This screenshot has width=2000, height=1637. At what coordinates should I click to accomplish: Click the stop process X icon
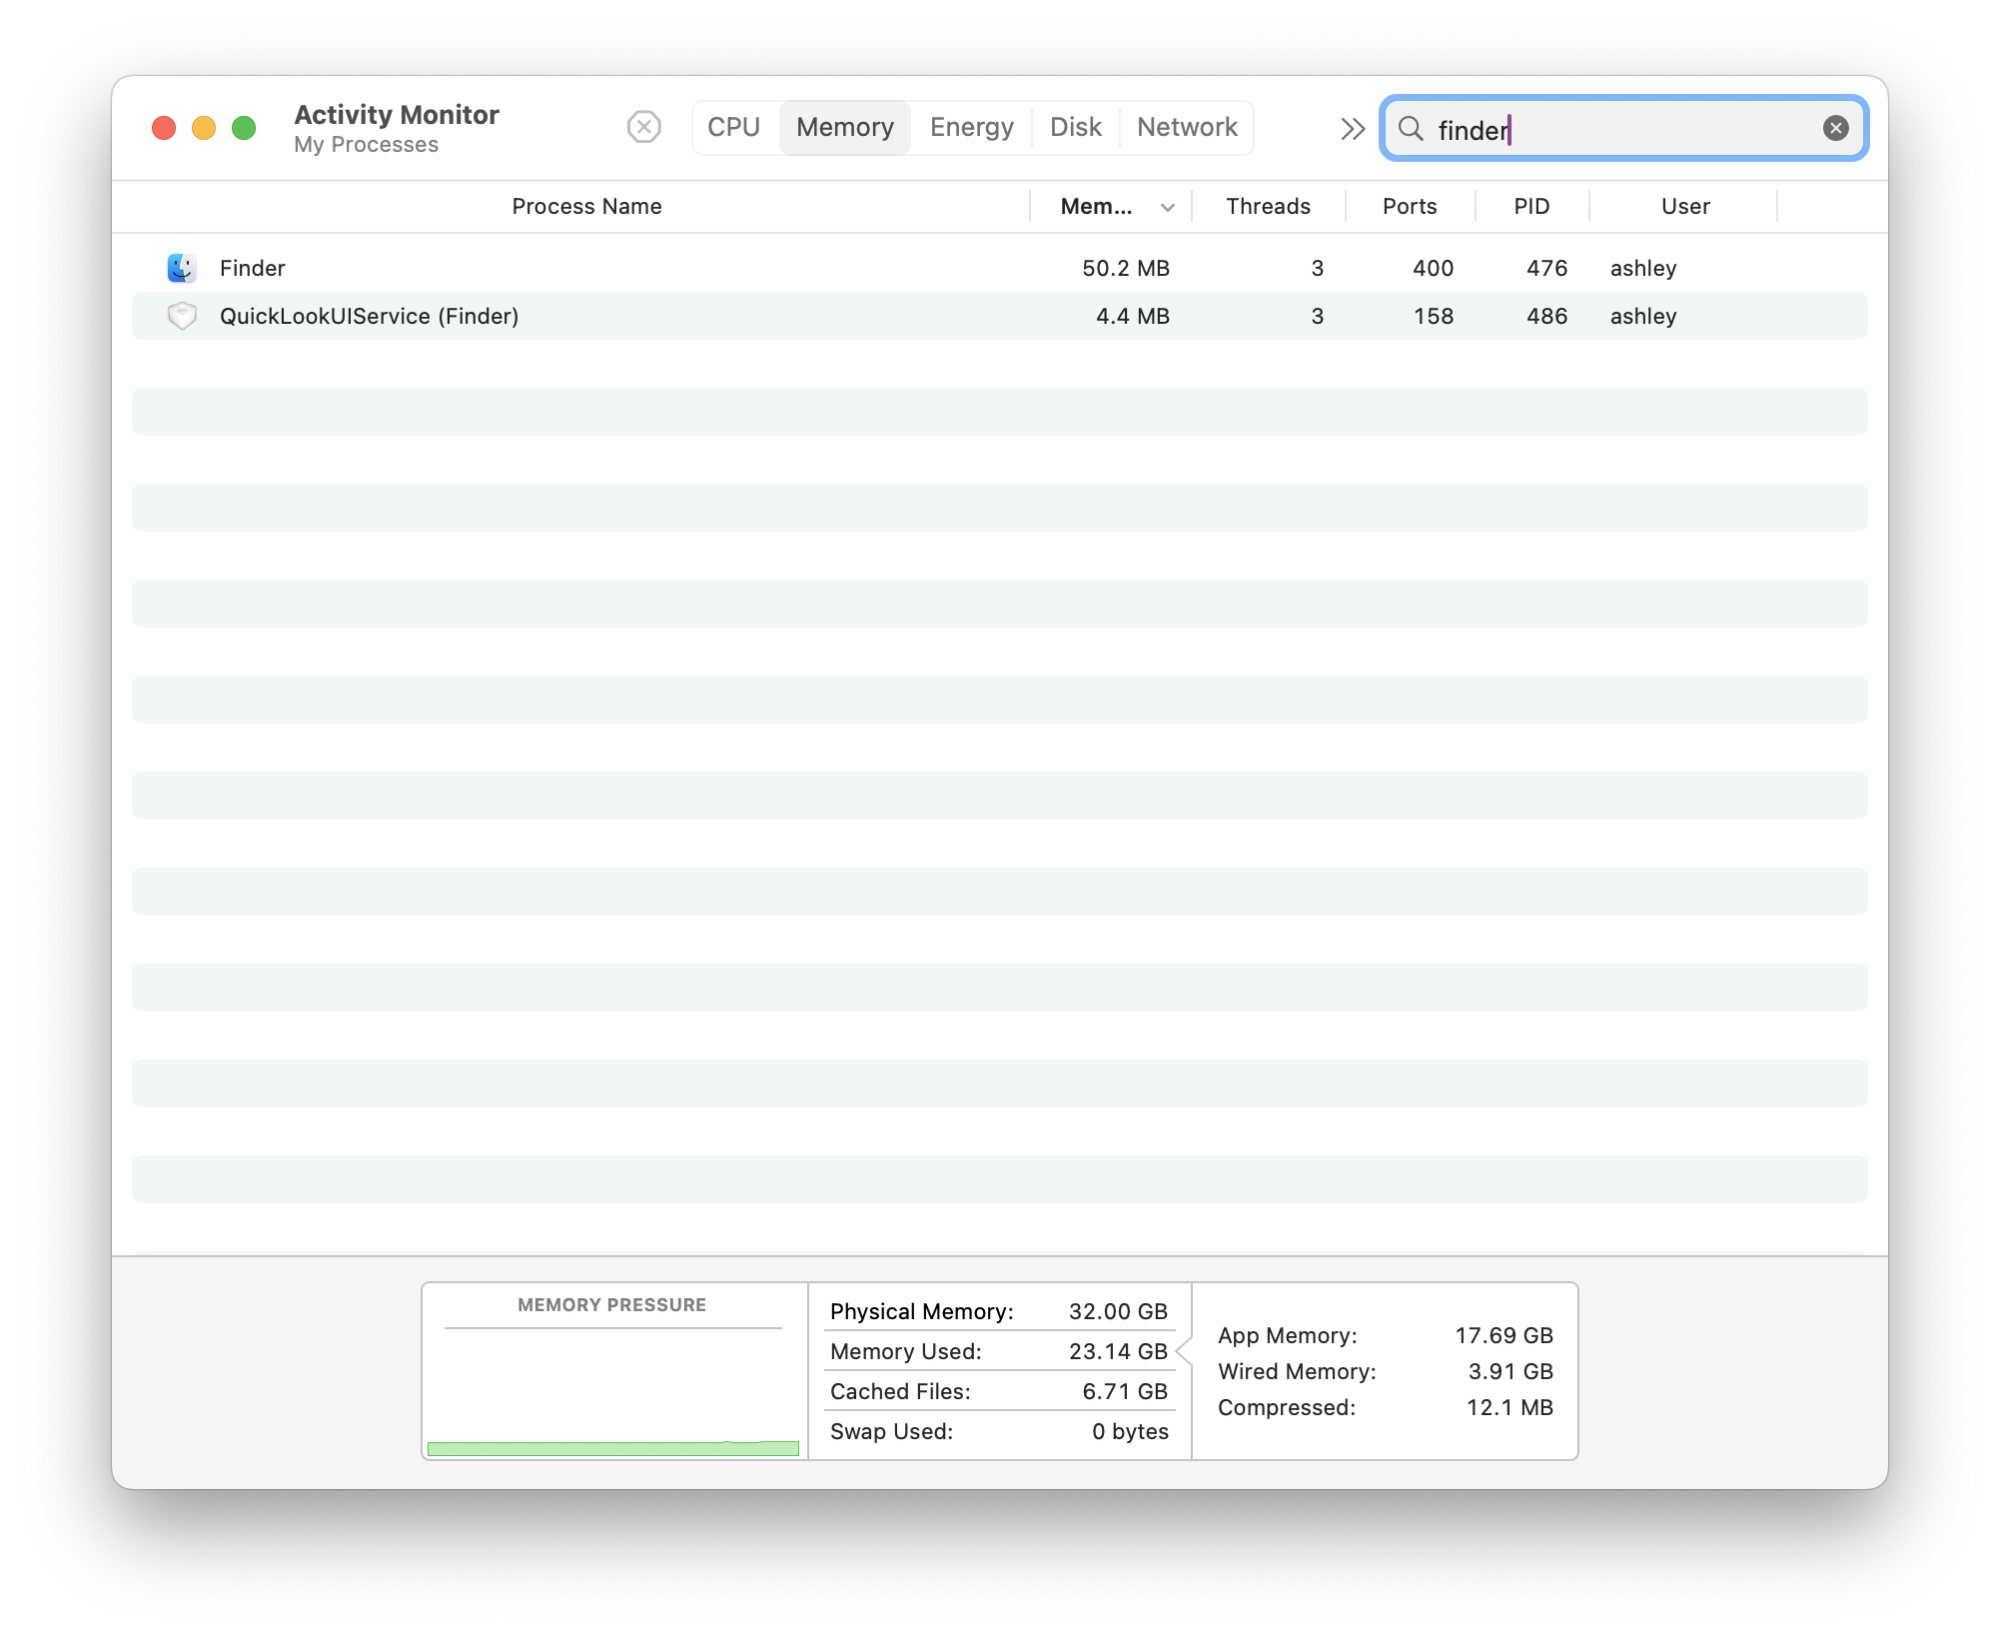click(644, 127)
